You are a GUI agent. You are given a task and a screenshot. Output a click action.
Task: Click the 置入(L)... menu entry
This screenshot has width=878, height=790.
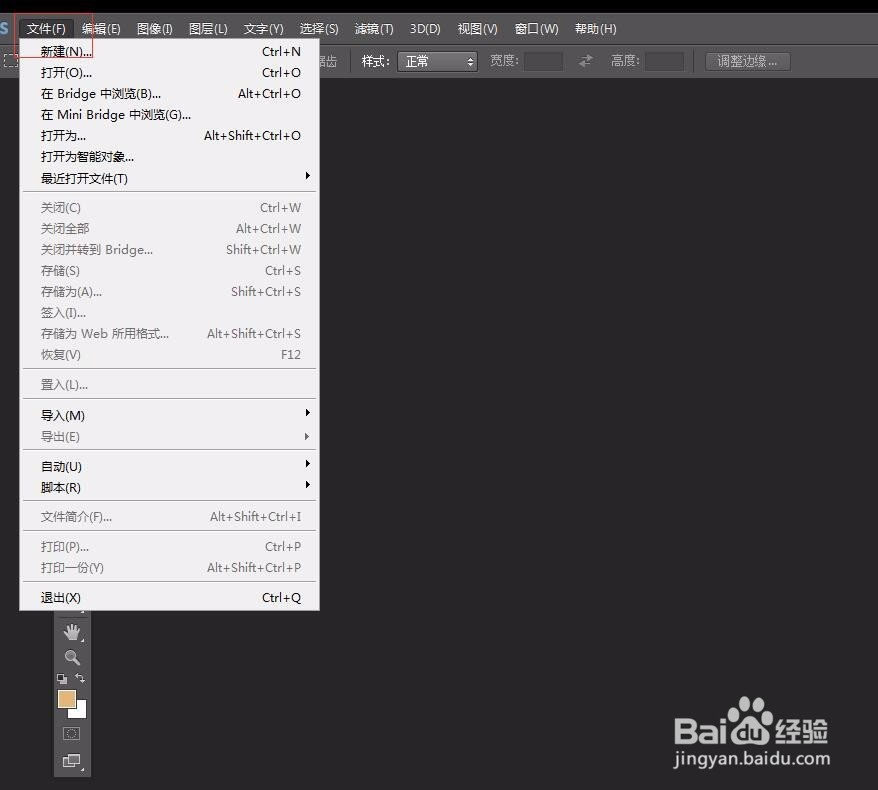(x=170, y=385)
